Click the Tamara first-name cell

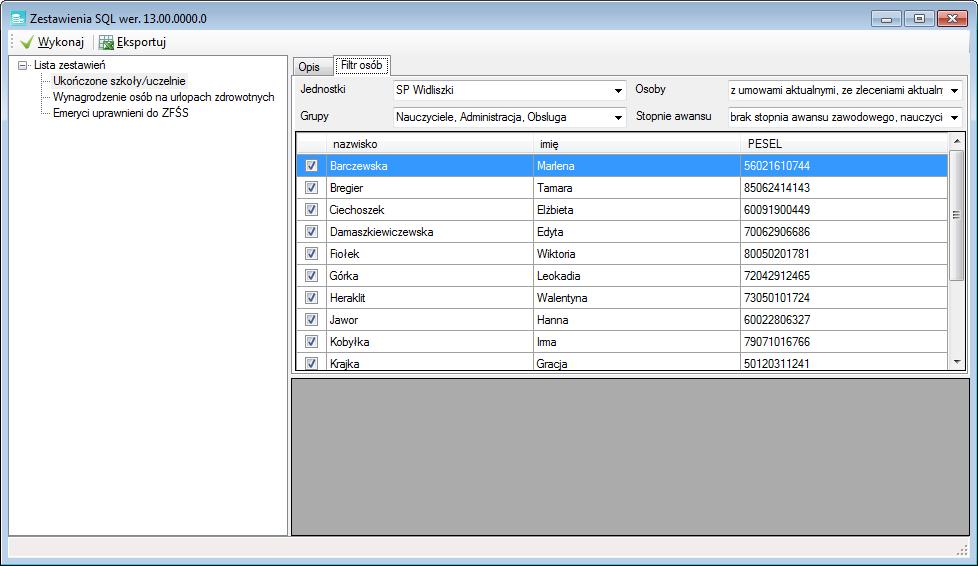tap(637, 188)
